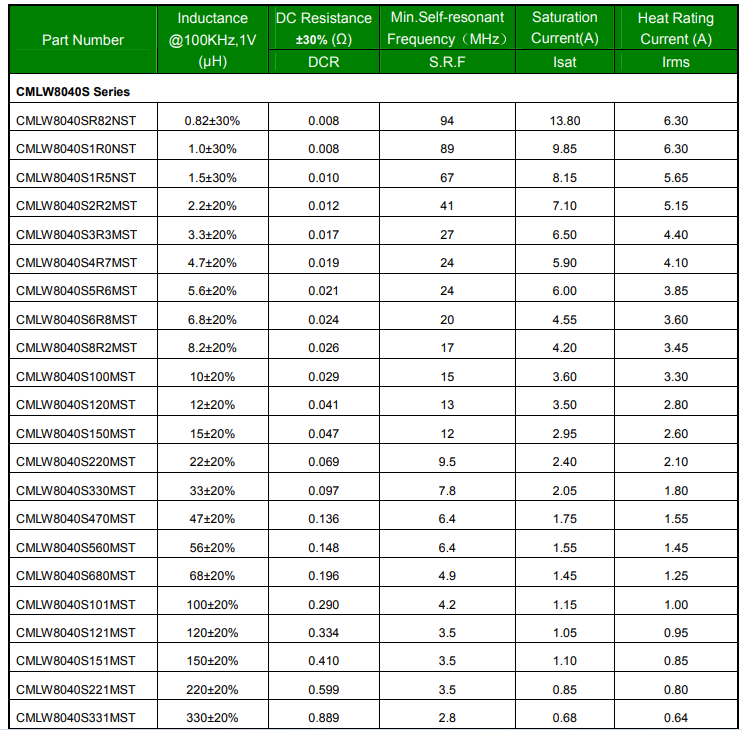This screenshot has height=730, width=742.
Task: Select S.R.F value 2.8
Action: click(447, 718)
